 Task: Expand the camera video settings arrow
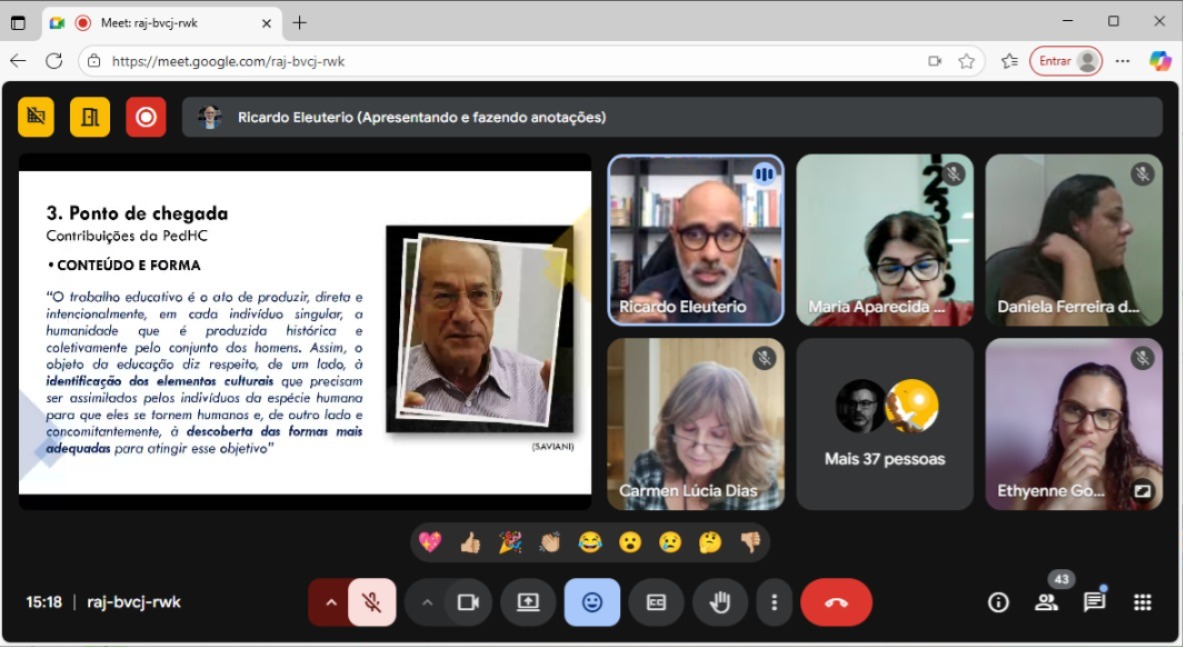click(427, 602)
